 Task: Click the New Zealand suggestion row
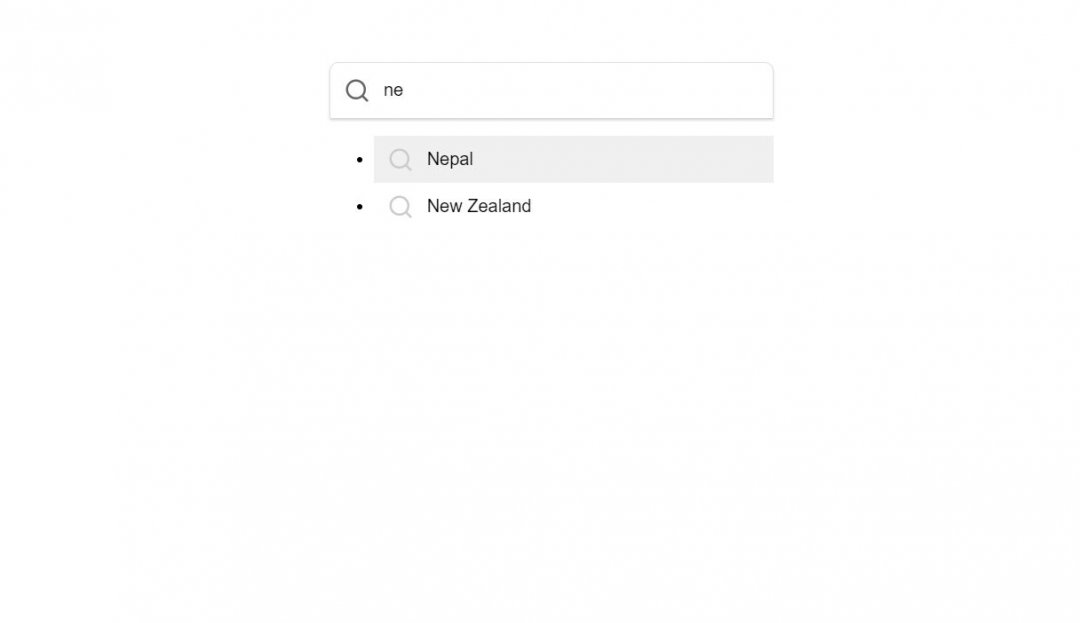click(x=573, y=206)
